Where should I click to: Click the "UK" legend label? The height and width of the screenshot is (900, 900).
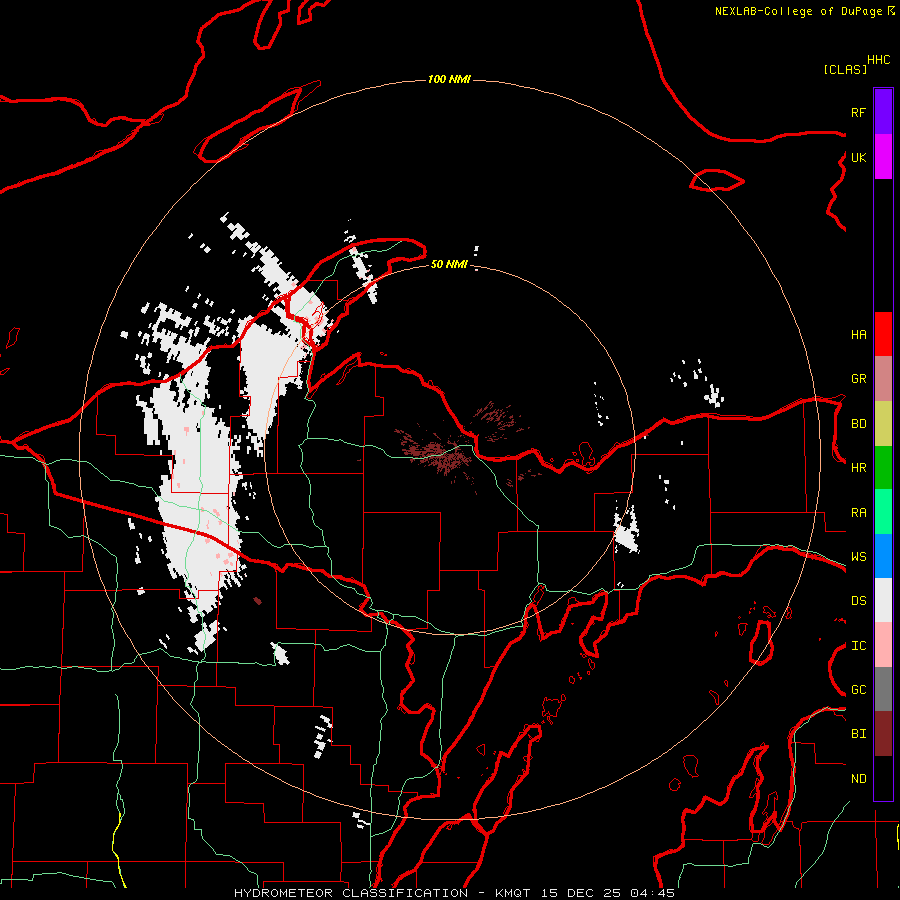(x=858, y=157)
